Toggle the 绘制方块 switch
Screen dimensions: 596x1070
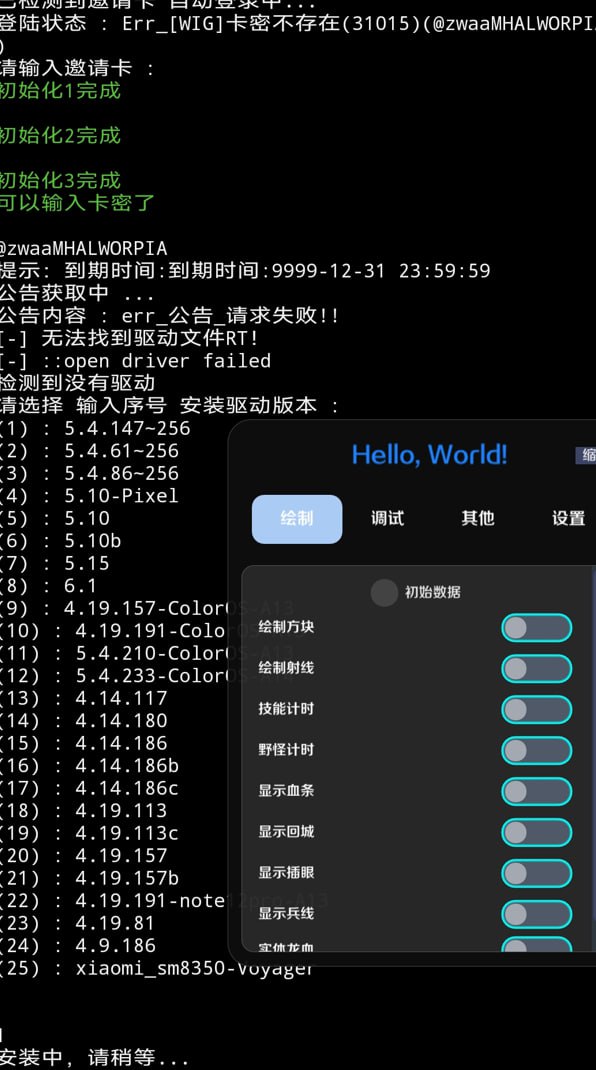(537, 628)
